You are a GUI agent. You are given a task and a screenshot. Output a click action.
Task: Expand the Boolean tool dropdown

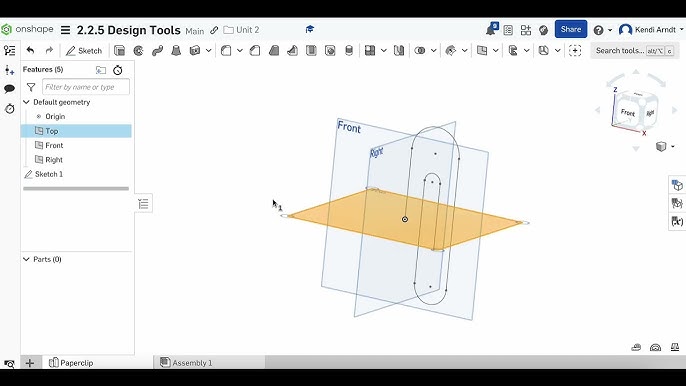click(434, 51)
